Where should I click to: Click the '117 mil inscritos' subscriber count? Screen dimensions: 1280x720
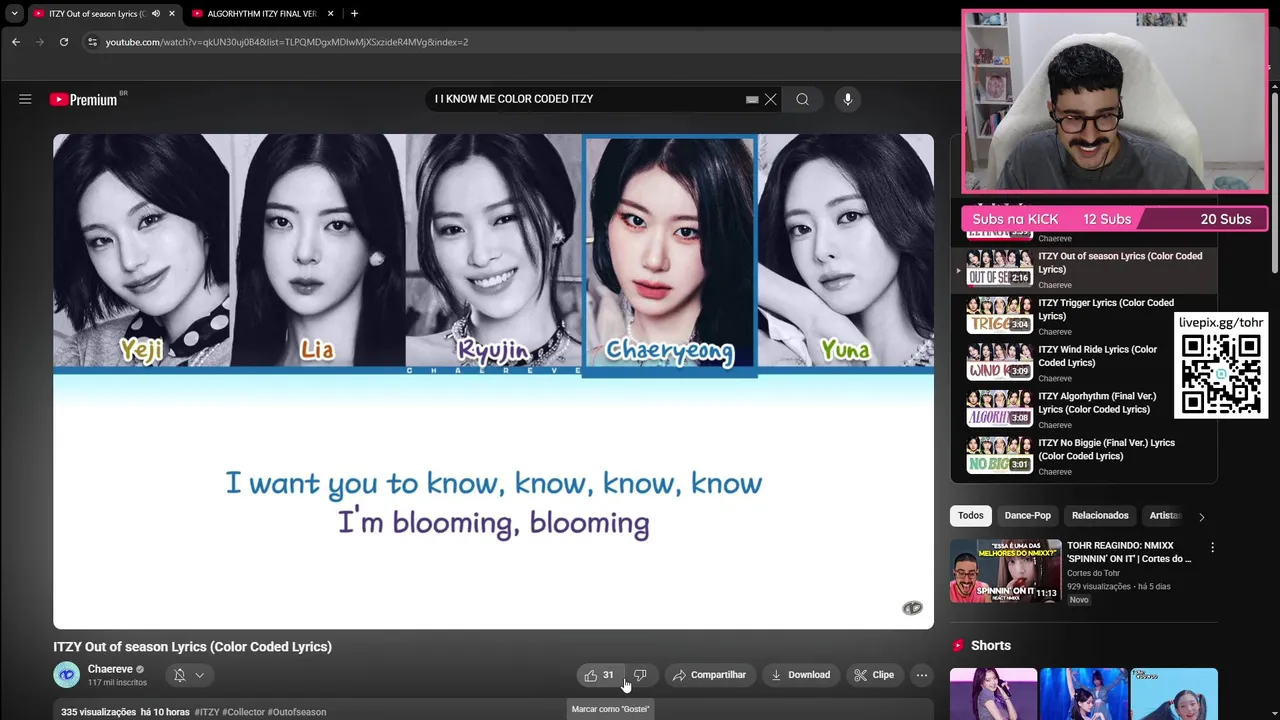click(x=117, y=683)
